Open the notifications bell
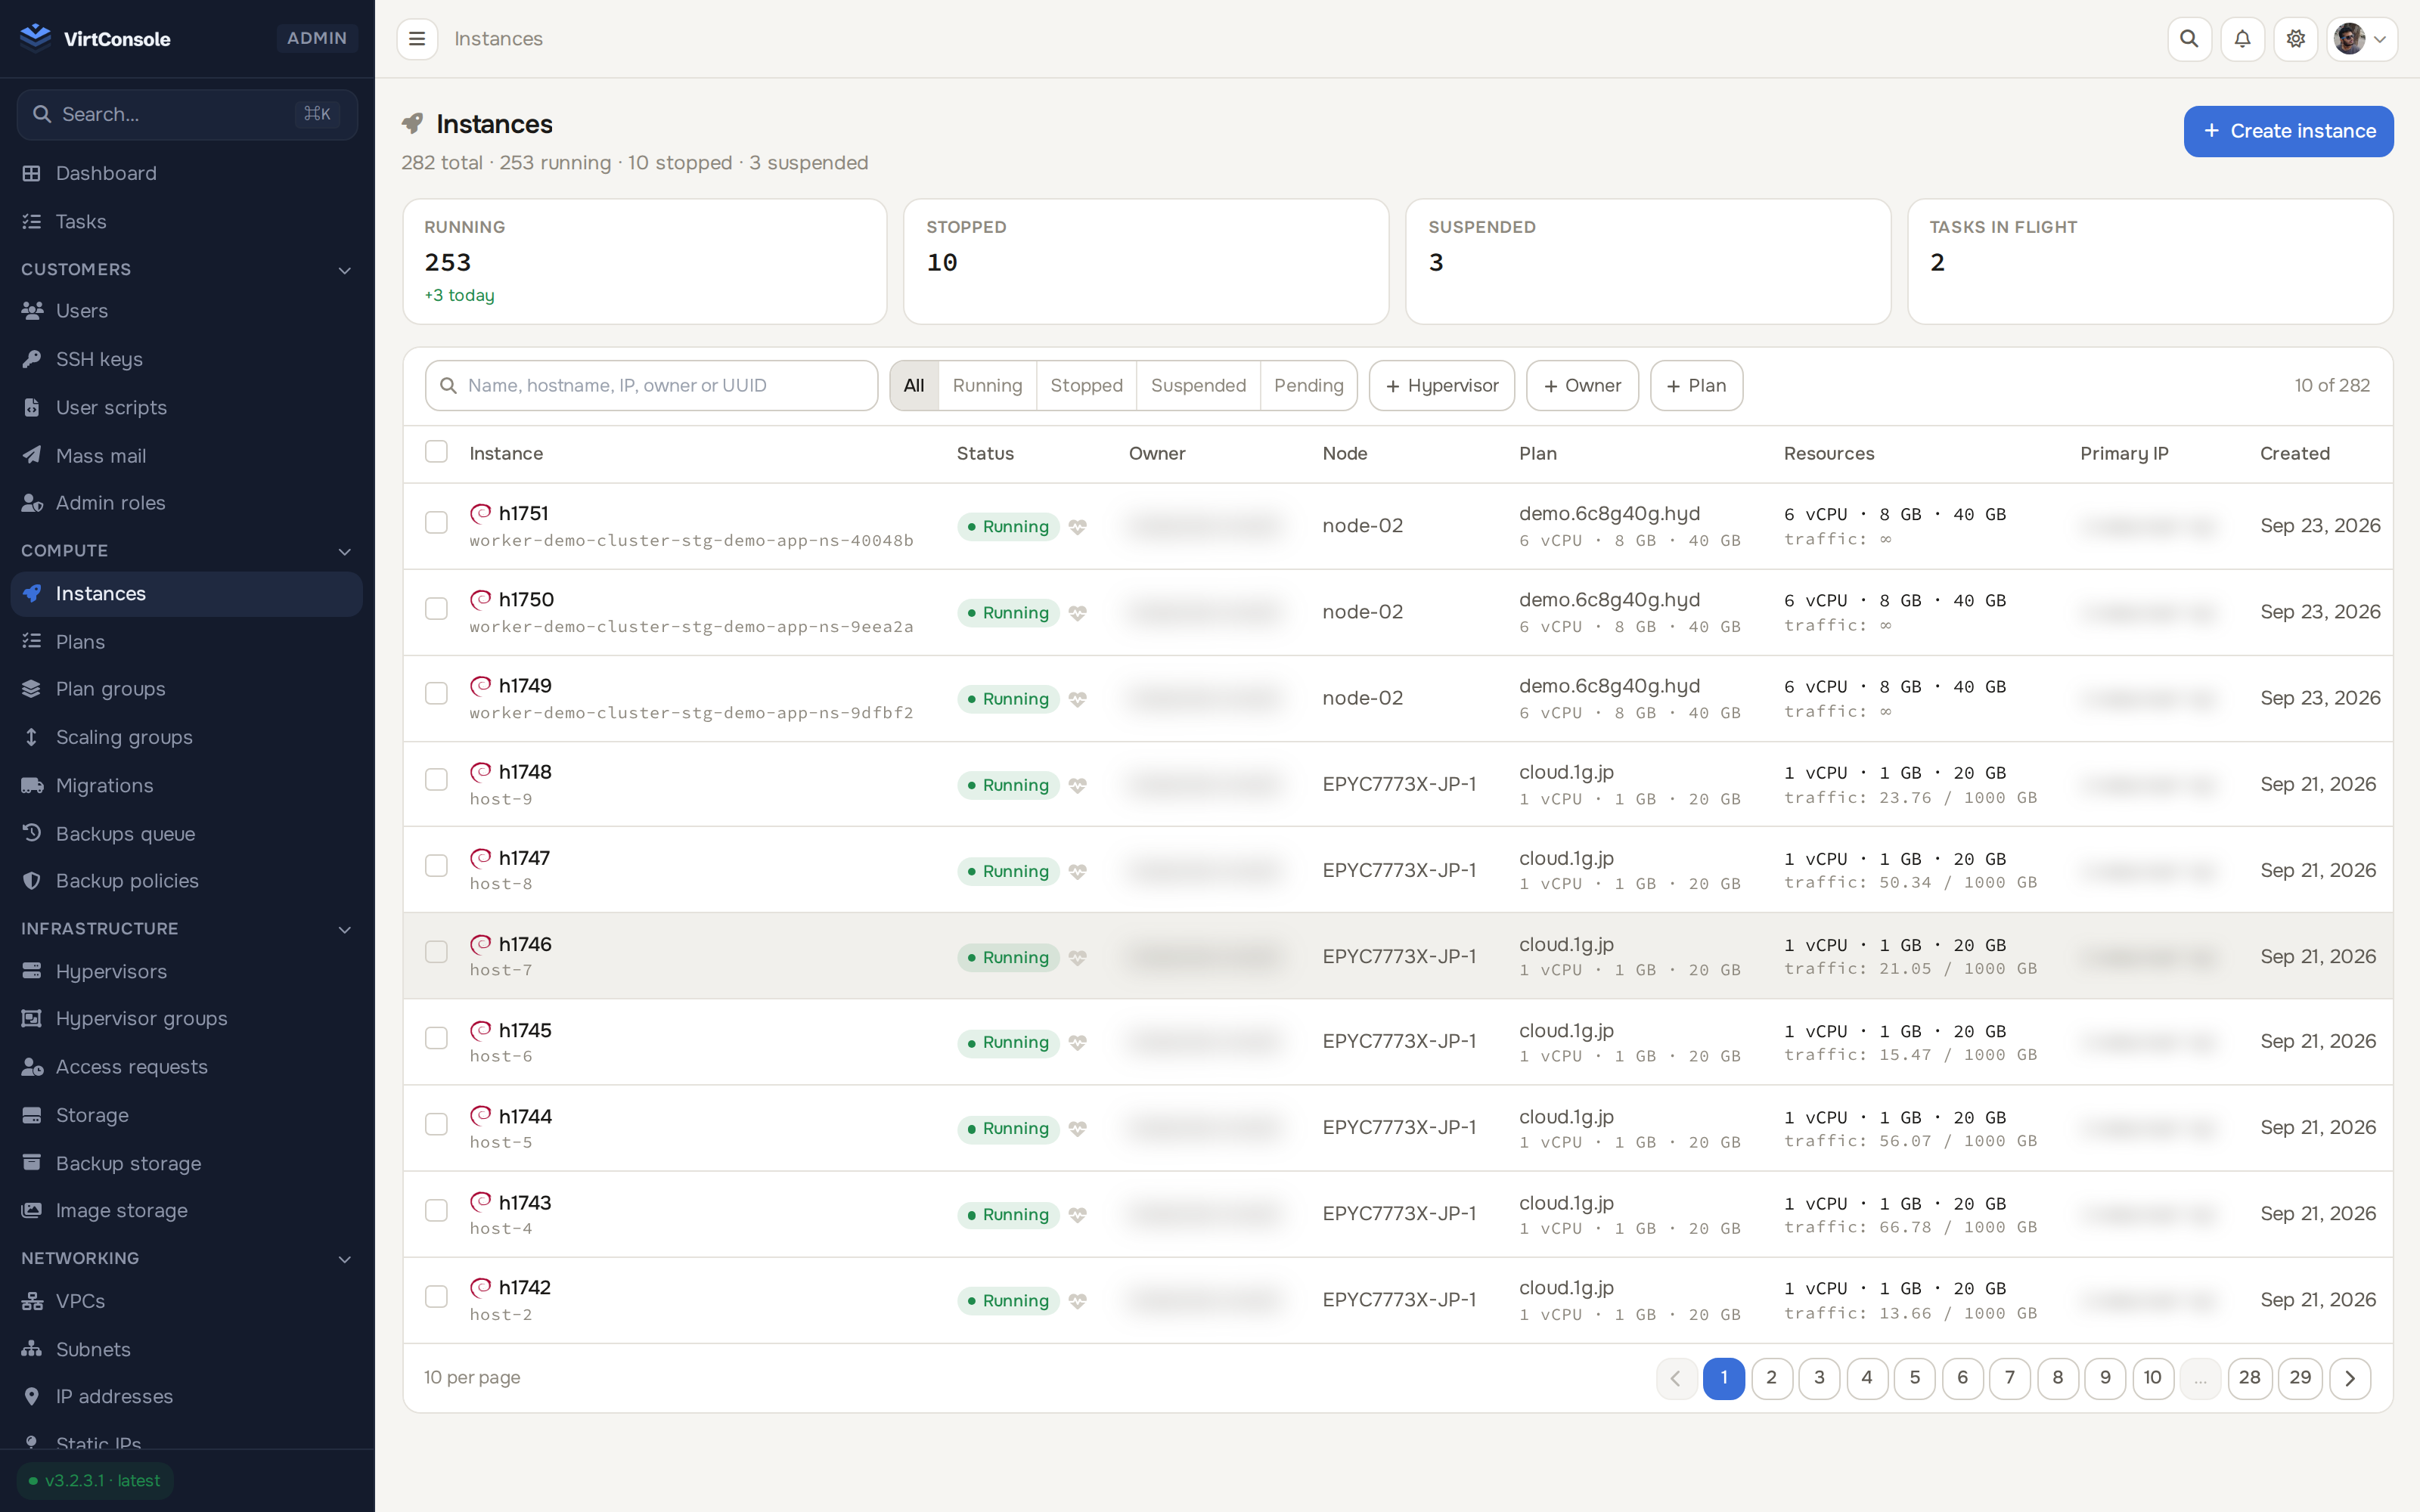The image size is (2420, 1512). [x=2242, y=39]
